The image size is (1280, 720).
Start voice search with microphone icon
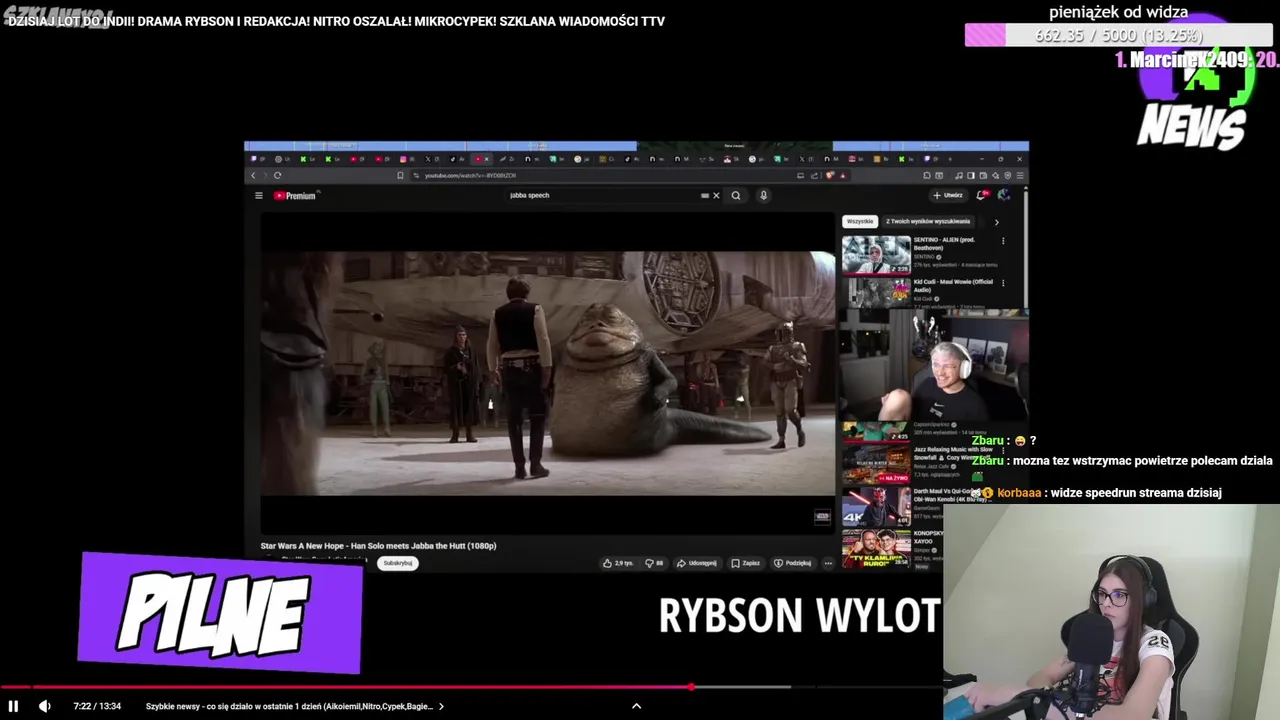pyautogui.click(x=763, y=196)
